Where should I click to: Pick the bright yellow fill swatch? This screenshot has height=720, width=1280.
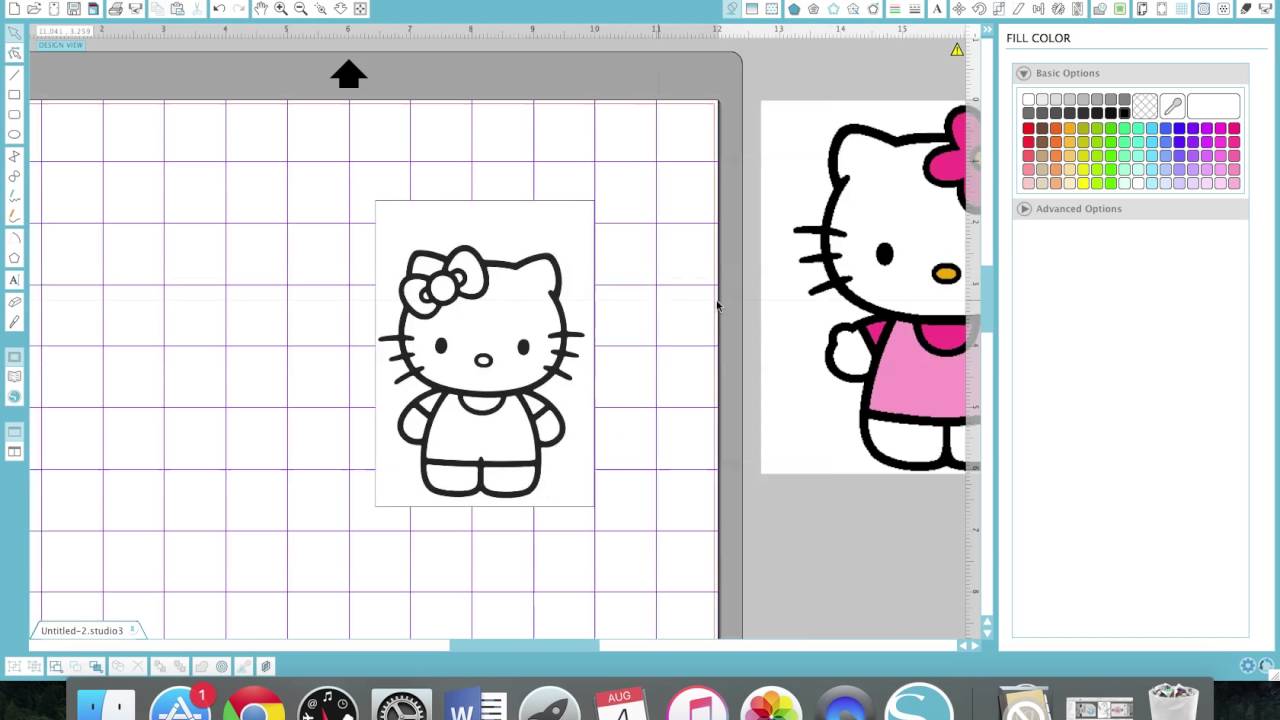click(x=1083, y=184)
